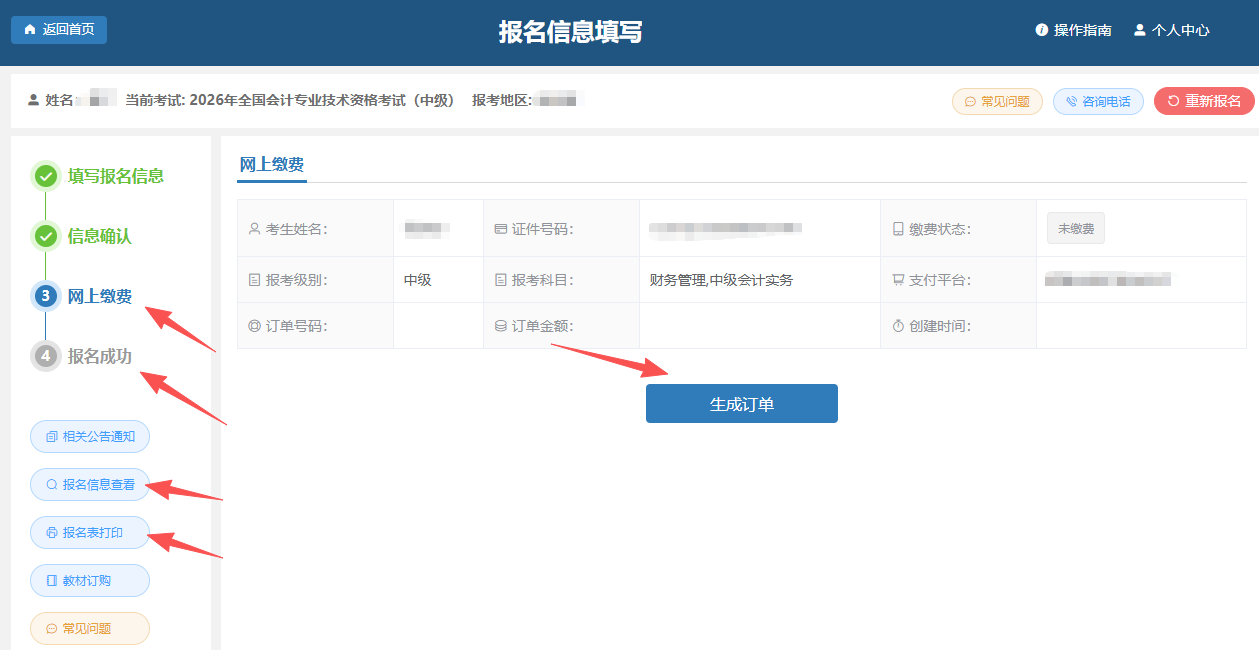The width and height of the screenshot is (1259, 650).
Task: Click the cart icon beside 支付平台
Action: 898,280
